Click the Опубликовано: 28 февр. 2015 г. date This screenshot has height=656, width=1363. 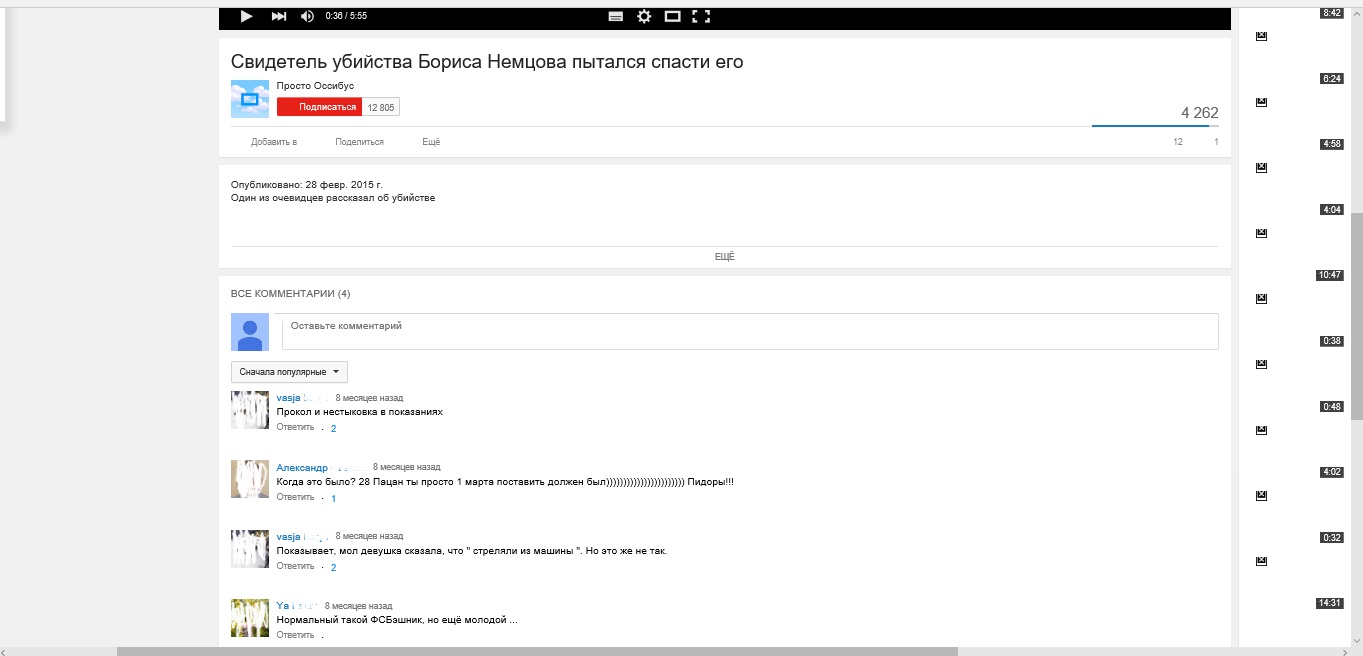(307, 185)
